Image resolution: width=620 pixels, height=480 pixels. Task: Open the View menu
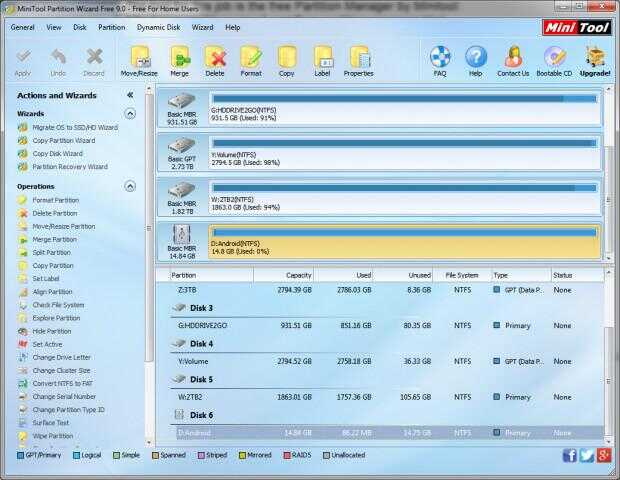point(54,27)
